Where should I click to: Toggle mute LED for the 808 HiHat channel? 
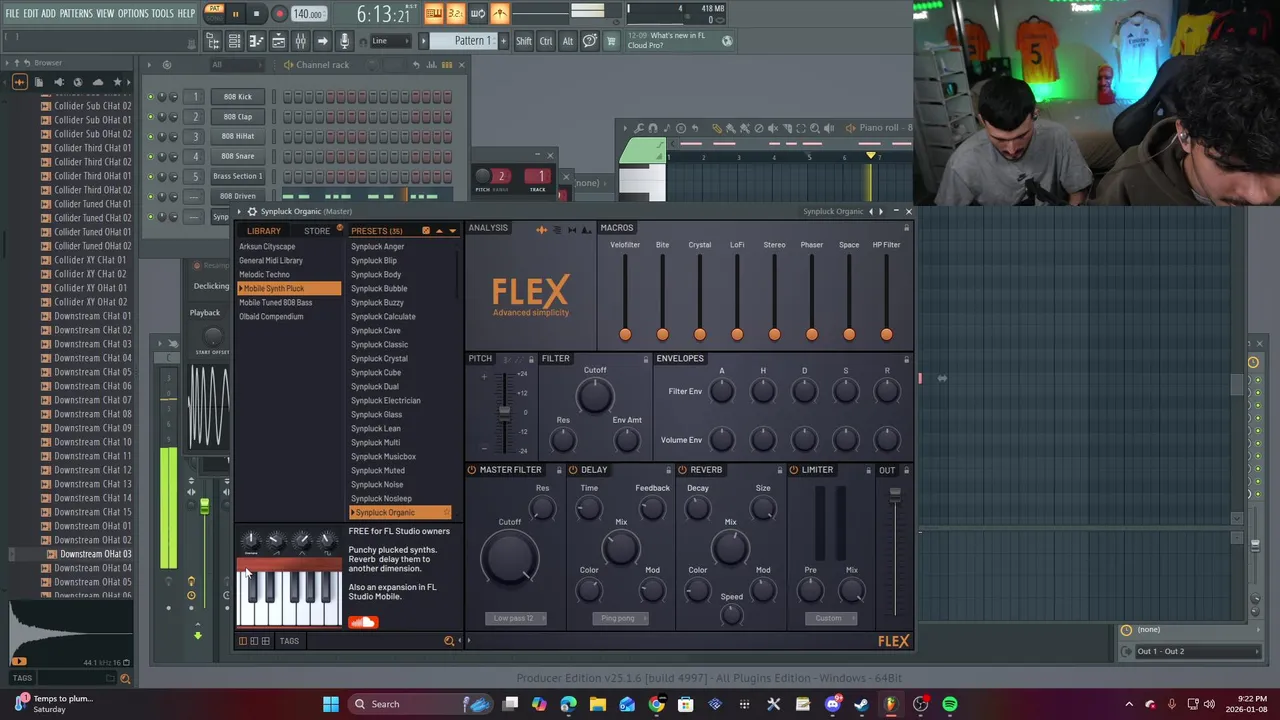coord(150,137)
